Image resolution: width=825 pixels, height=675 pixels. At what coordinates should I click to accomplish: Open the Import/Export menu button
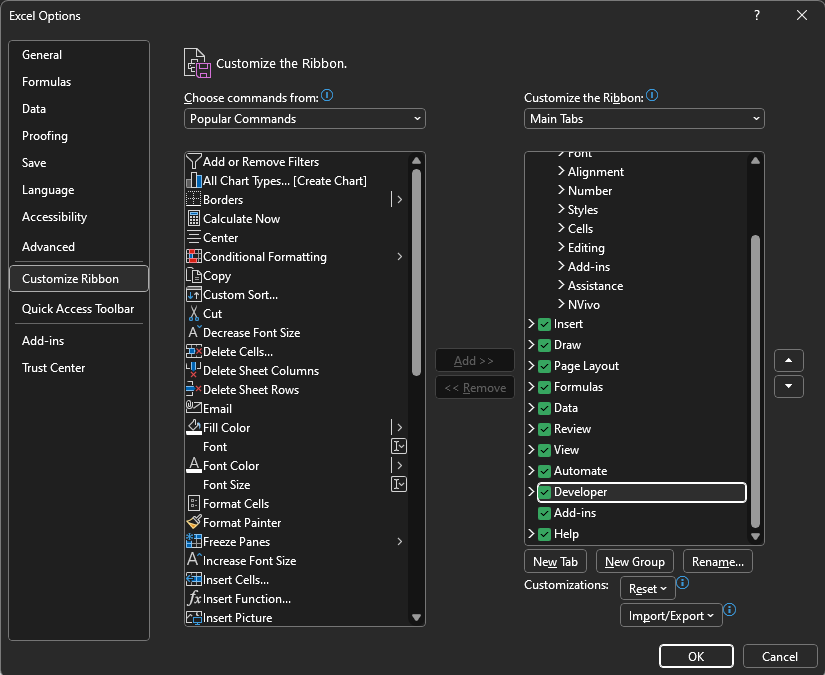pyautogui.click(x=671, y=616)
